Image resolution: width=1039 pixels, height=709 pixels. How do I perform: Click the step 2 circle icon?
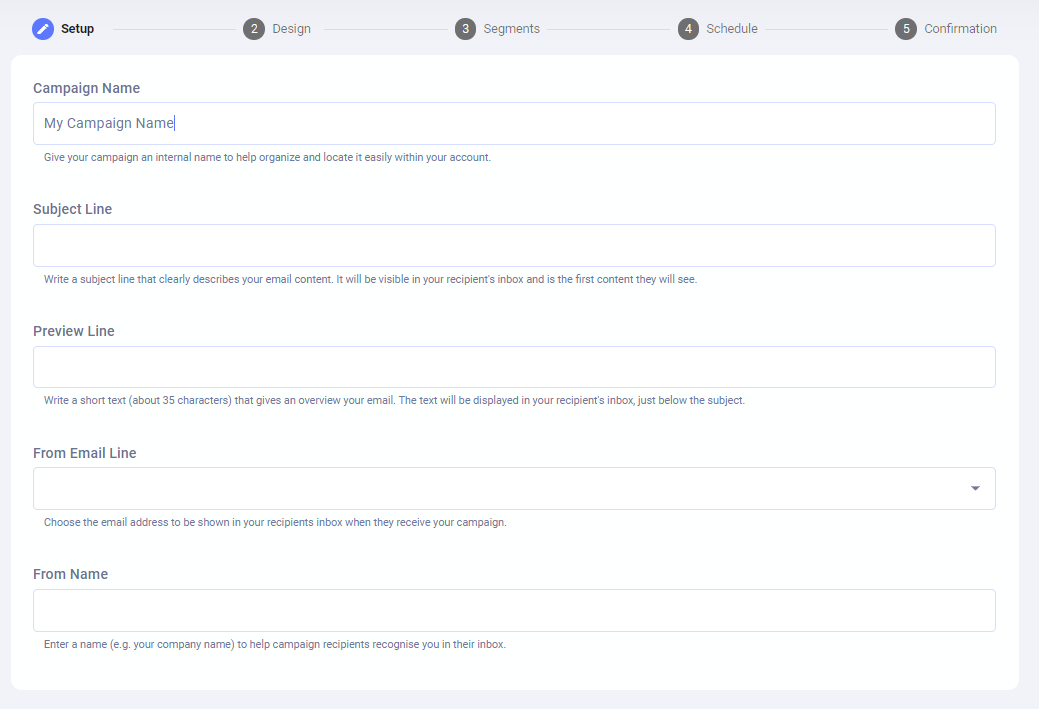tap(254, 29)
